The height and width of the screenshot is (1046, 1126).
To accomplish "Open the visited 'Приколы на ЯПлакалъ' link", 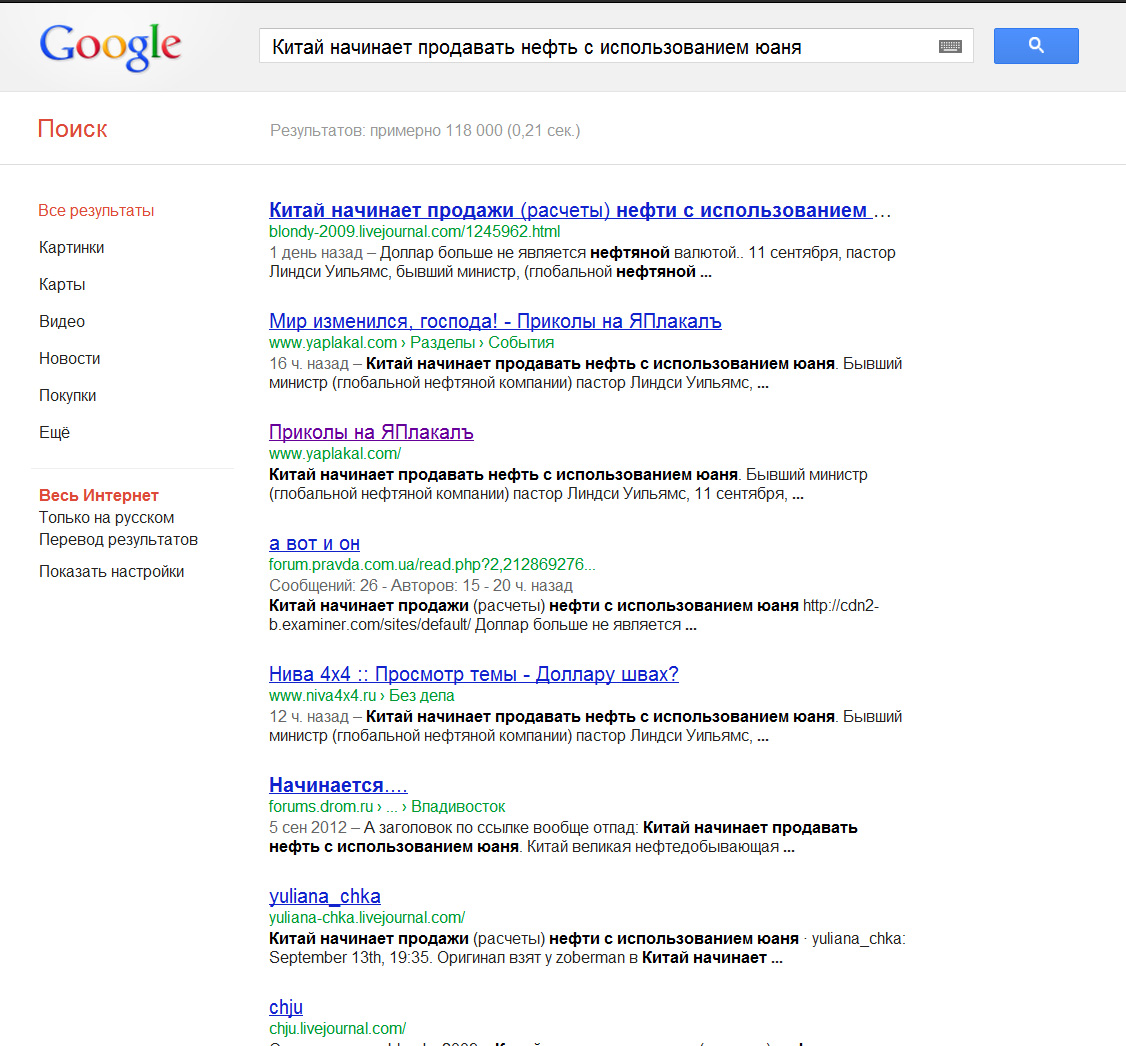I will pyautogui.click(x=371, y=432).
